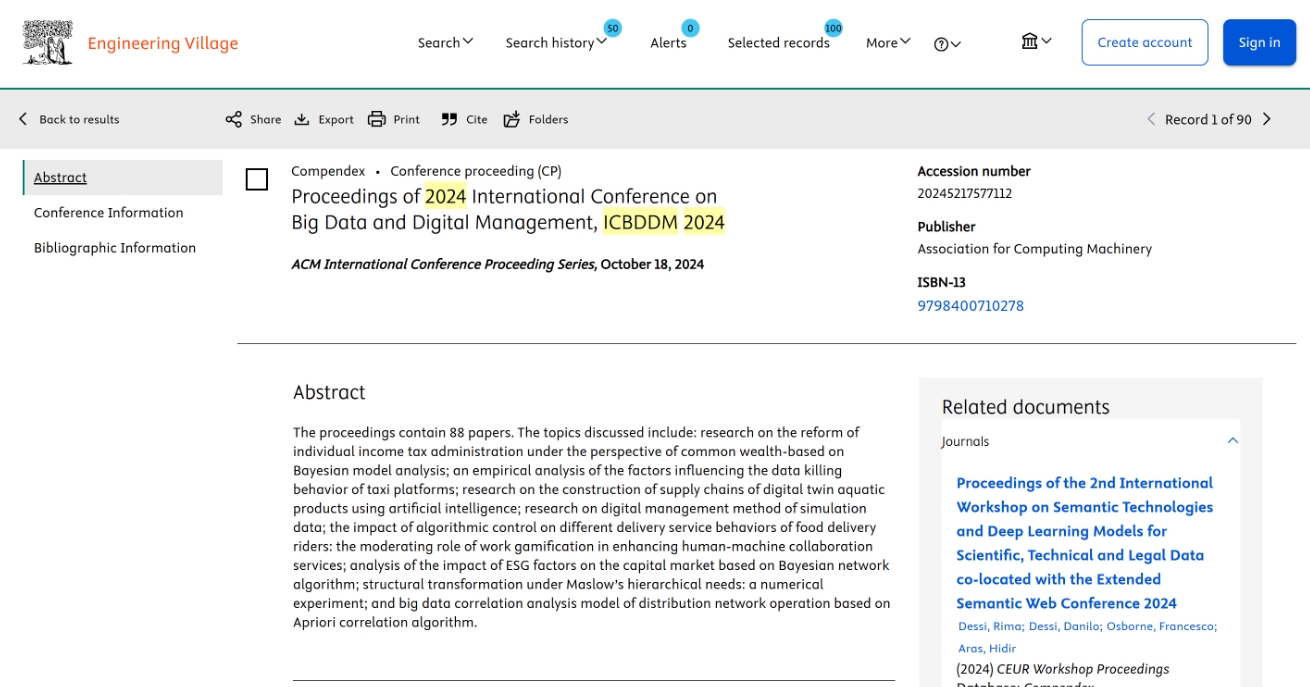Click the Search history count badge 50
The height and width of the screenshot is (687, 1310).
pyautogui.click(x=613, y=28)
